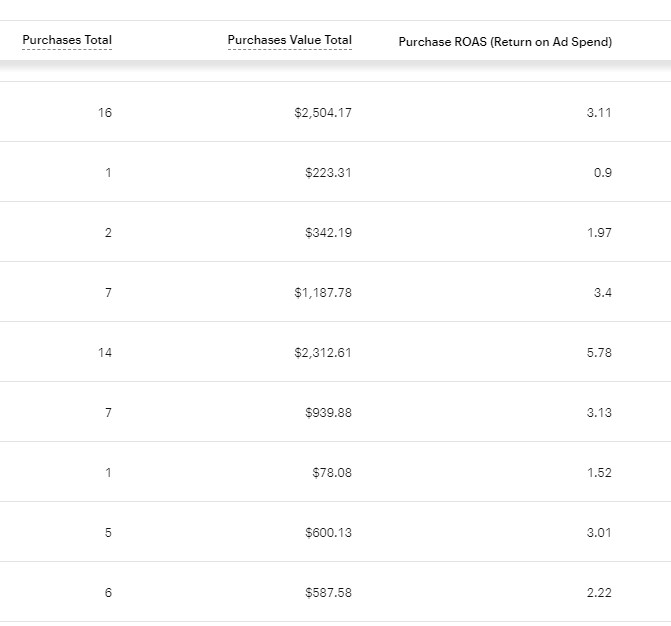Select the Purchase ROAS column header
Viewport: 671px width, 626px height.
[505, 42]
